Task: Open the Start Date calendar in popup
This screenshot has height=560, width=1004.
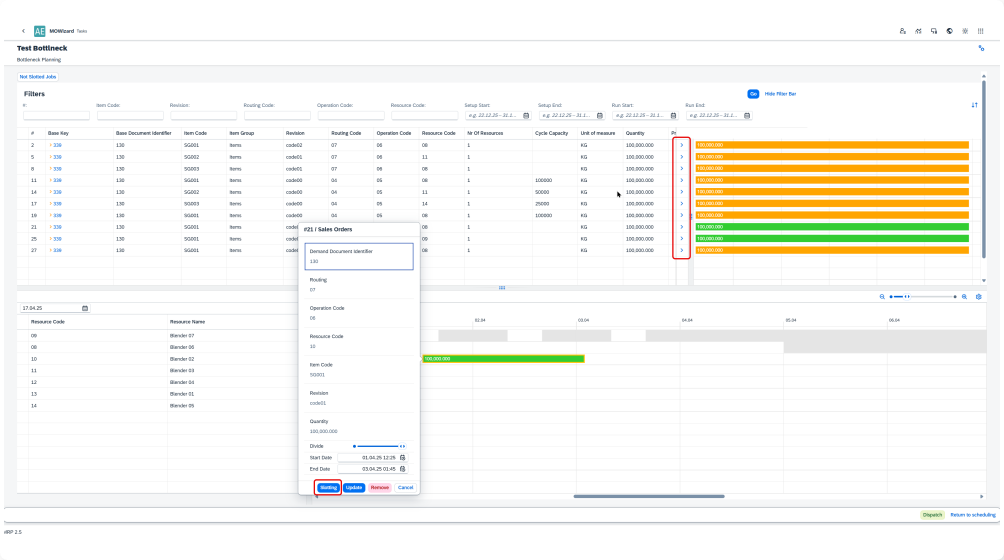Action: pos(403,457)
